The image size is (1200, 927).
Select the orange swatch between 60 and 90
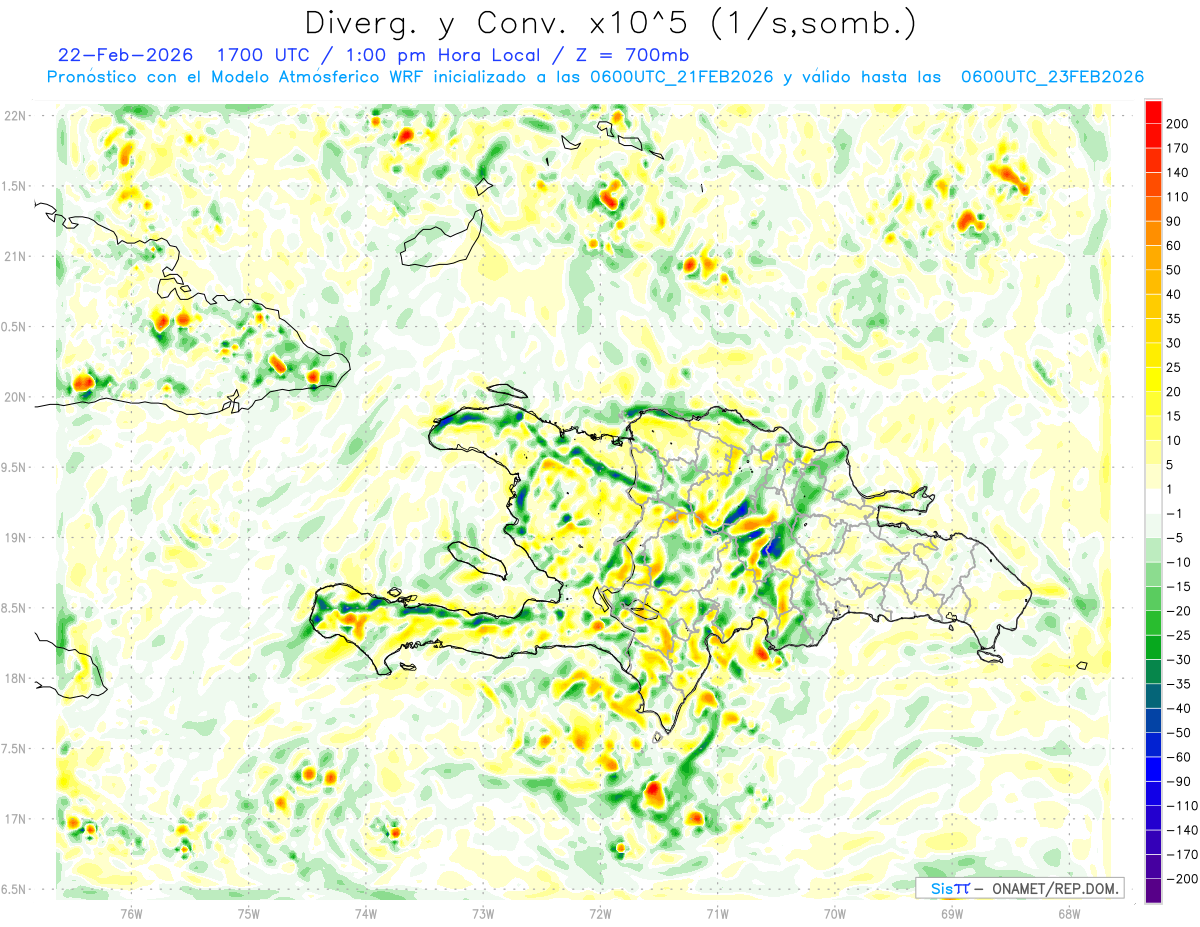click(1154, 234)
